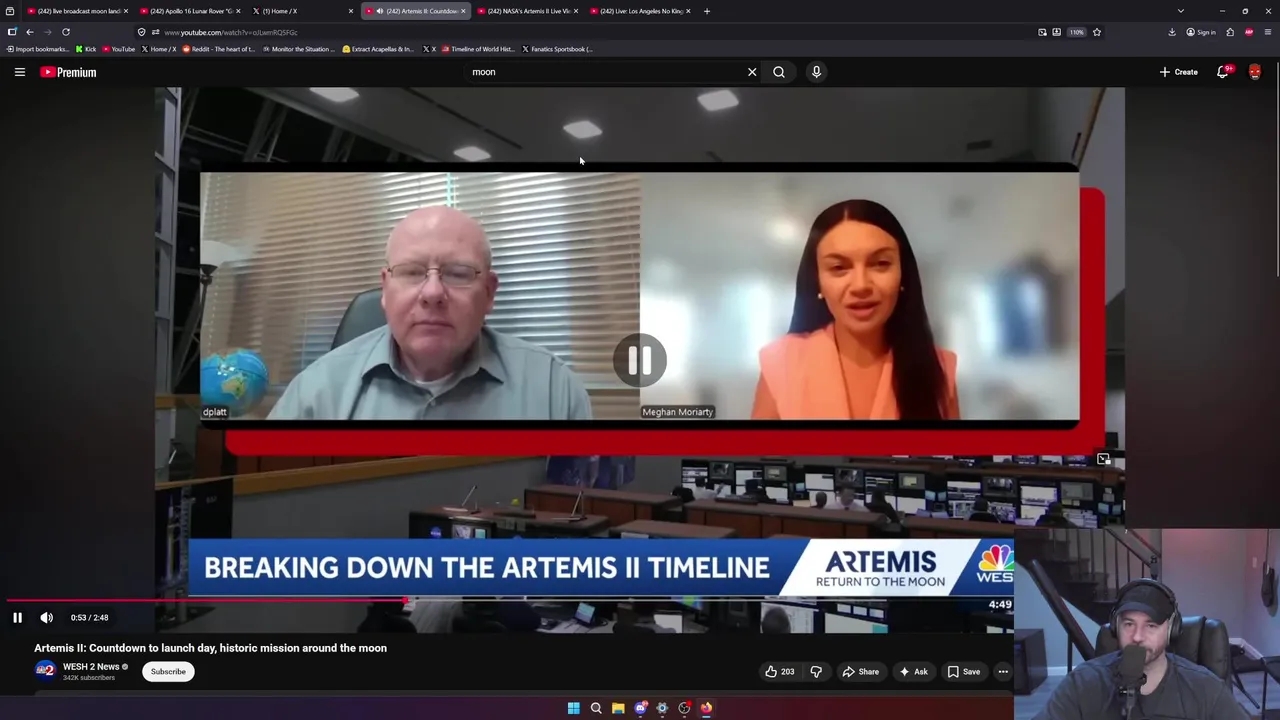Open Discord from the taskbar
The image size is (1280, 720).
640,708
